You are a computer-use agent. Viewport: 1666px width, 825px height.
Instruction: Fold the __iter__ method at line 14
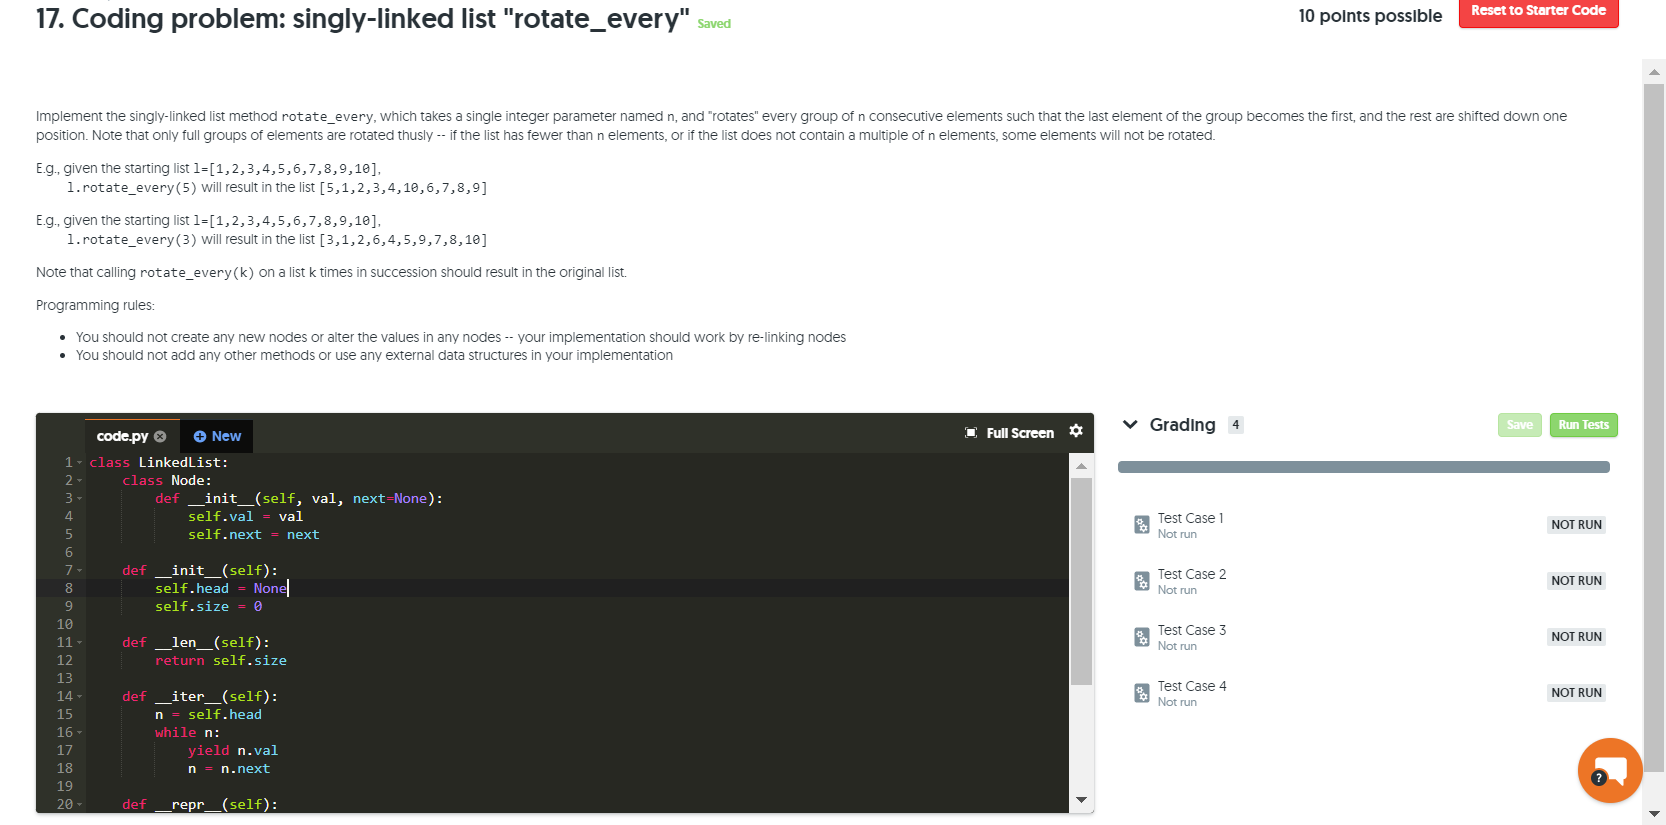tap(80, 697)
